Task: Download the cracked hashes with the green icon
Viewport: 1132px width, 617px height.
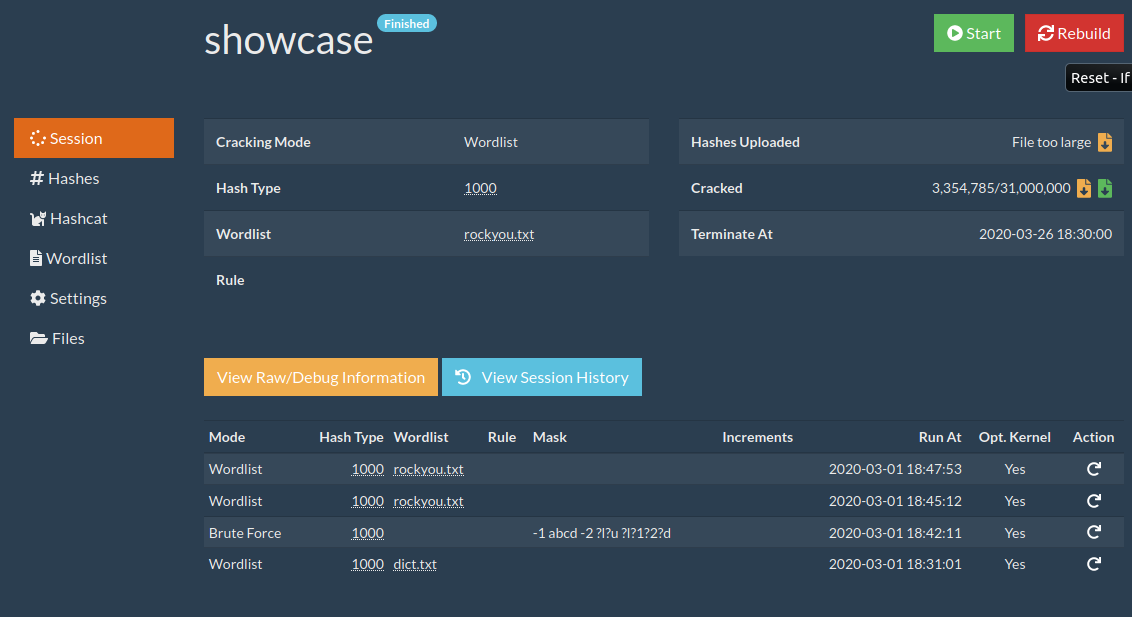Action: [x=1104, y=188]
